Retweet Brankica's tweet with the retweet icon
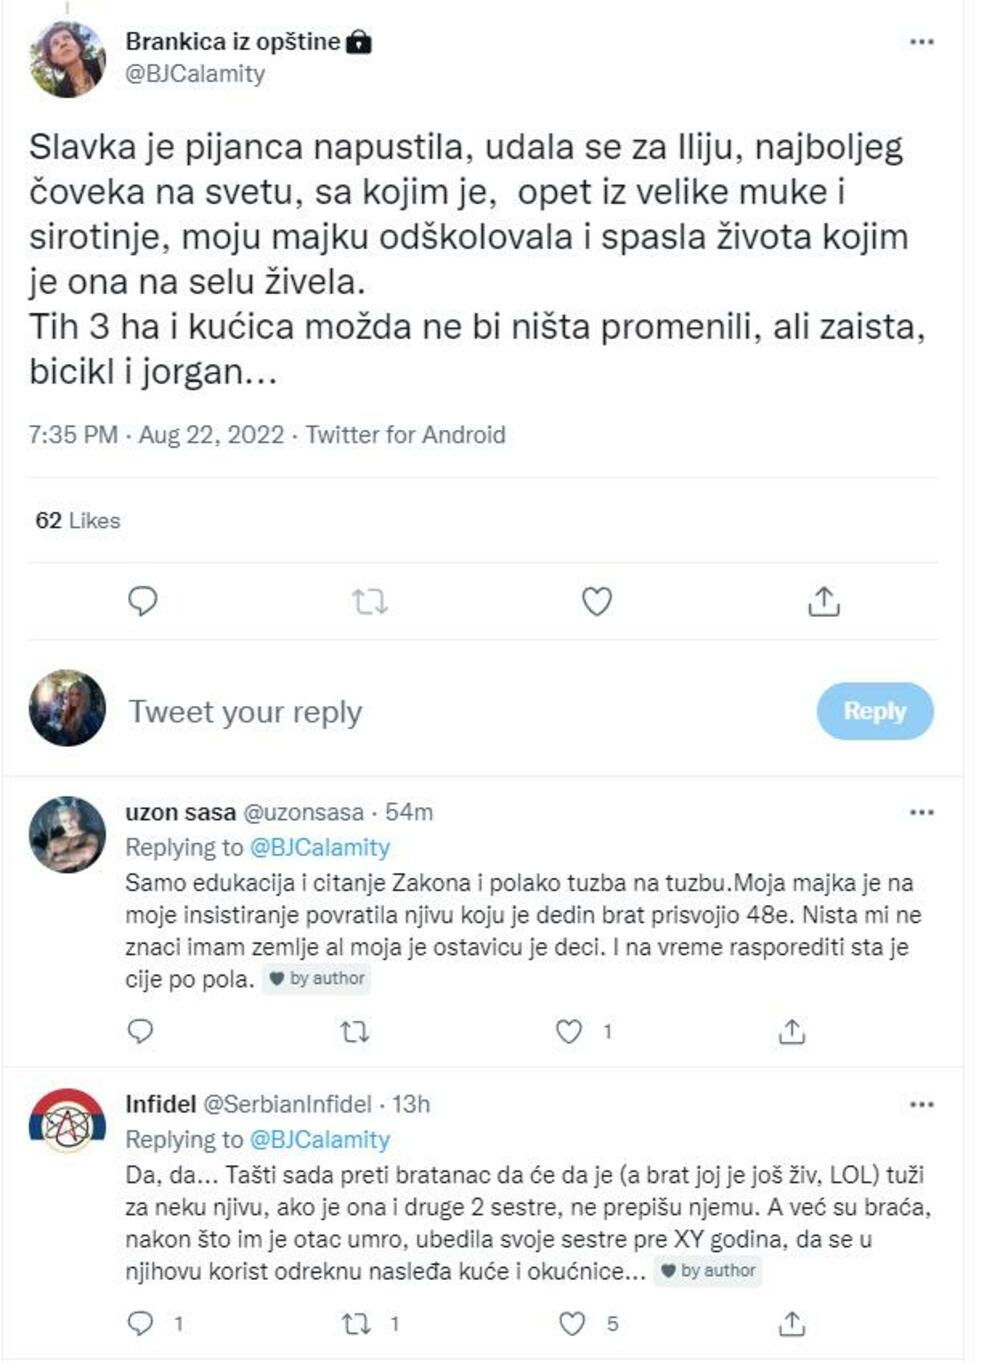This screenshot has height=1363, width=1000. click(369, 601)
